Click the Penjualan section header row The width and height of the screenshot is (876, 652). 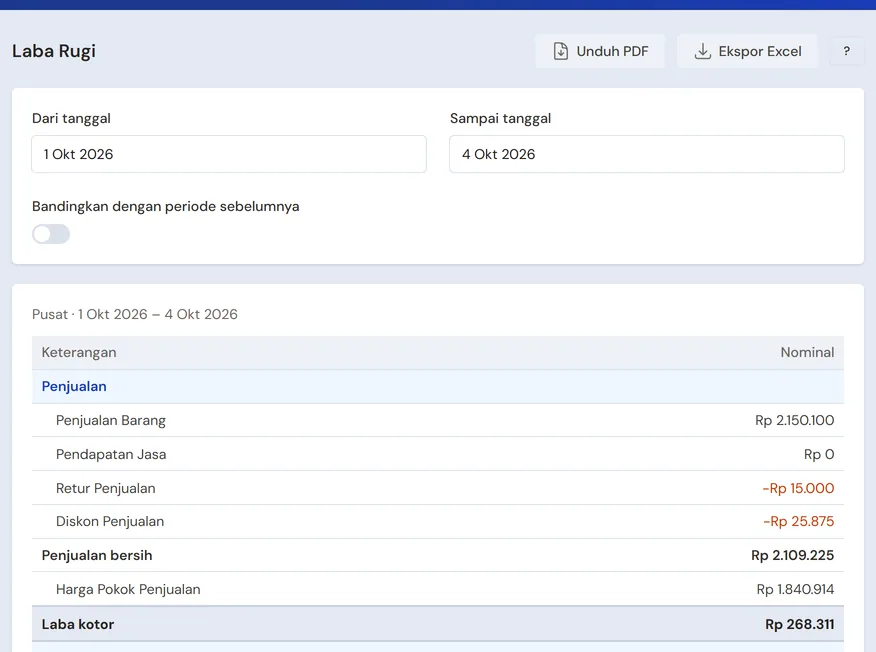click(x=438, y=387)
